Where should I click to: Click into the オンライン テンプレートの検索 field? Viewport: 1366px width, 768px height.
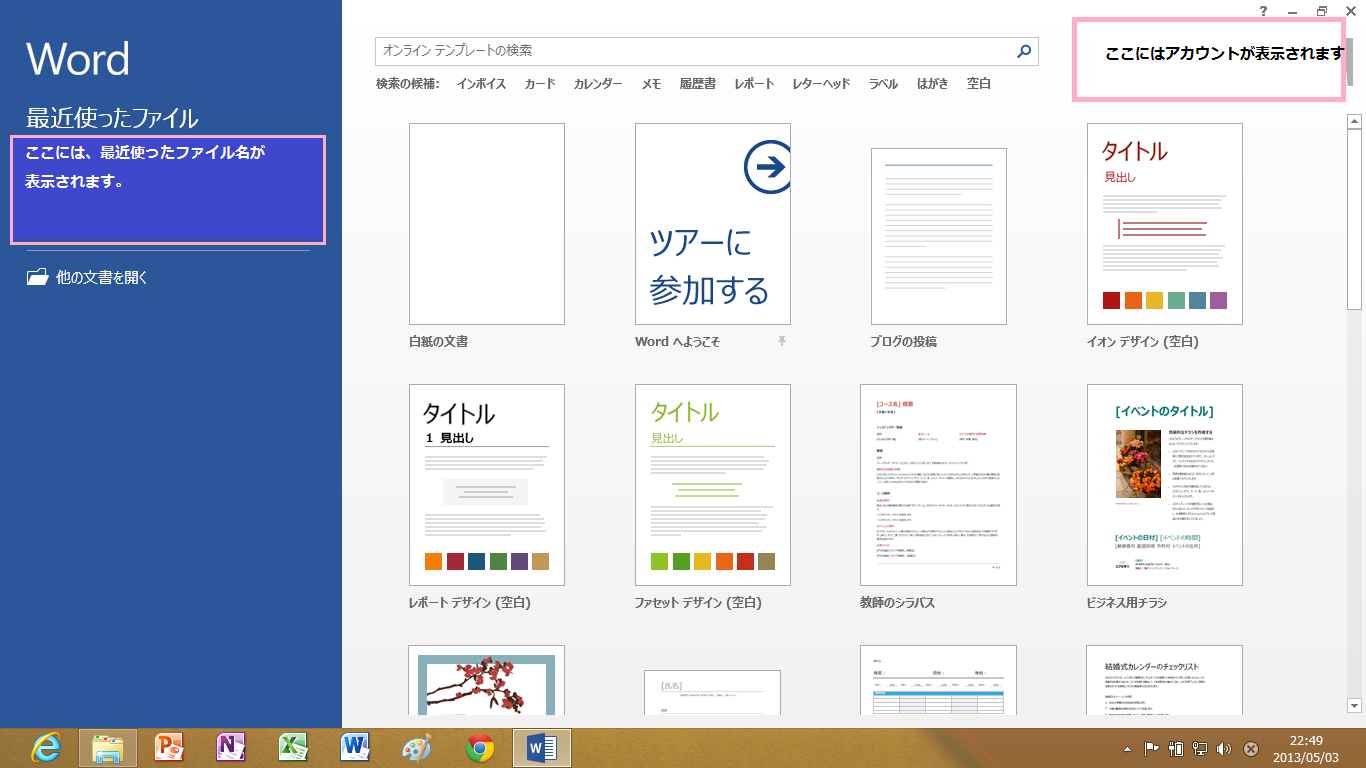(706, 51)
